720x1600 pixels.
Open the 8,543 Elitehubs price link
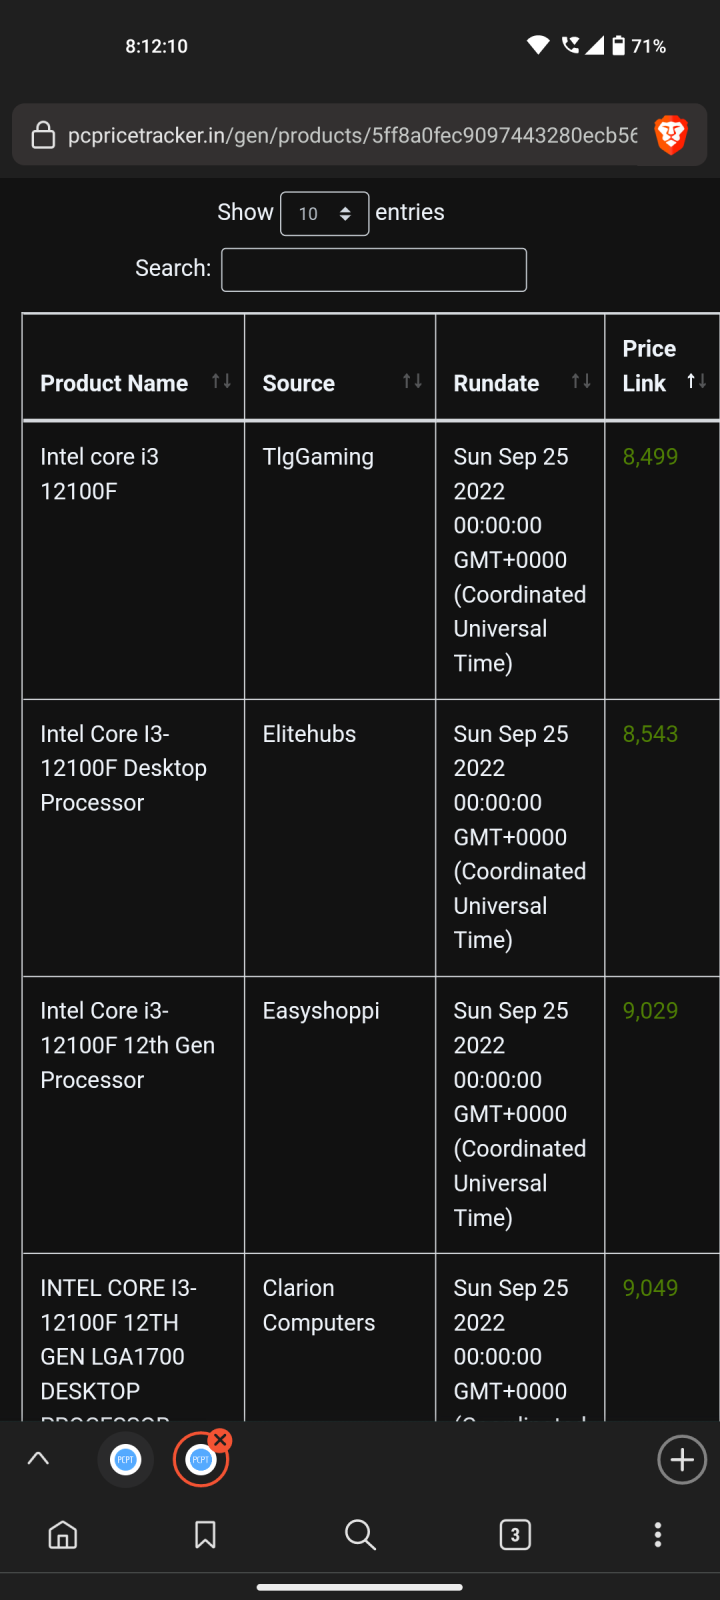click(x=650, y=734)
